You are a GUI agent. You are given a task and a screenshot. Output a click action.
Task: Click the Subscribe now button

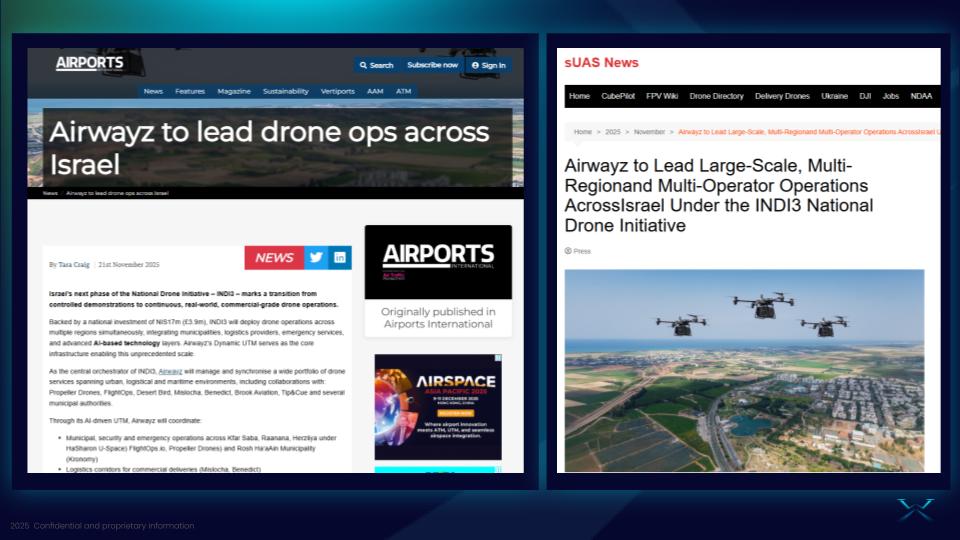[432, 65]
